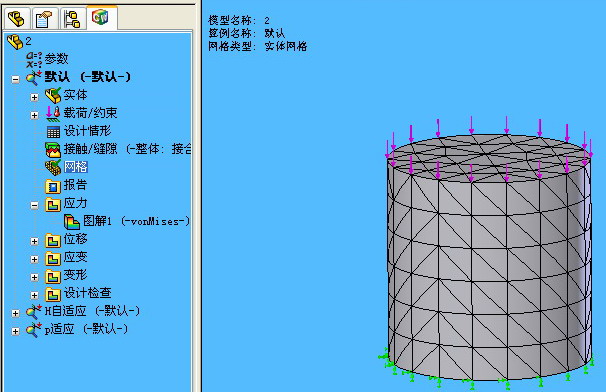The height and width of the screenshot is (392, 606).
Task: Expand the p适应 study
Action: 15,331
